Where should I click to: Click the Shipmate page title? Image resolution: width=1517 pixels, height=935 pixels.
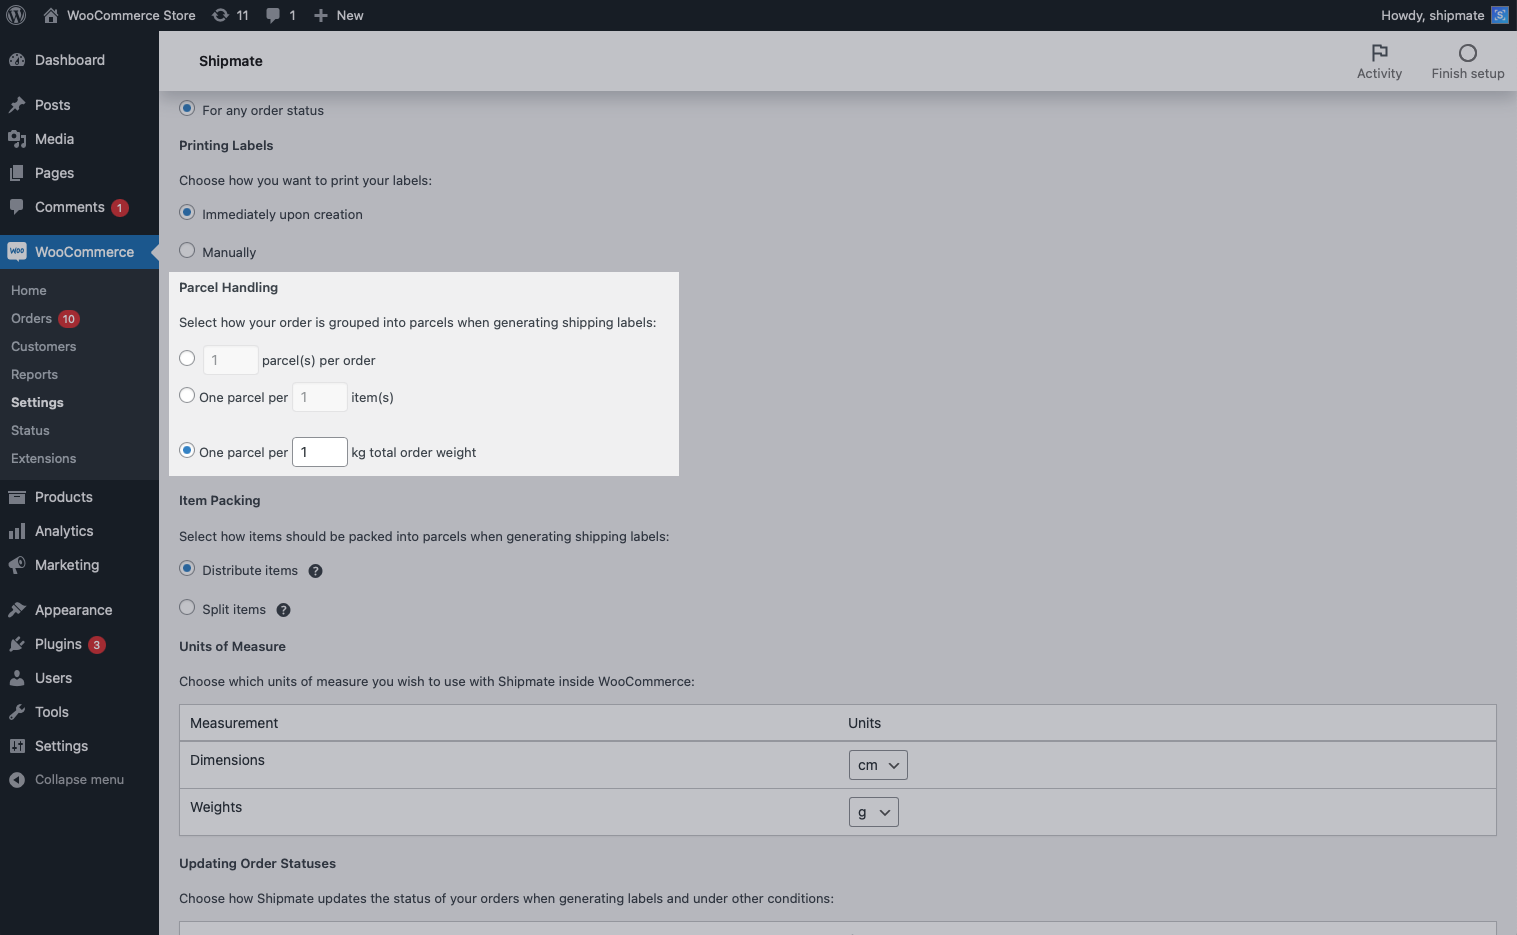coord(230,61)
